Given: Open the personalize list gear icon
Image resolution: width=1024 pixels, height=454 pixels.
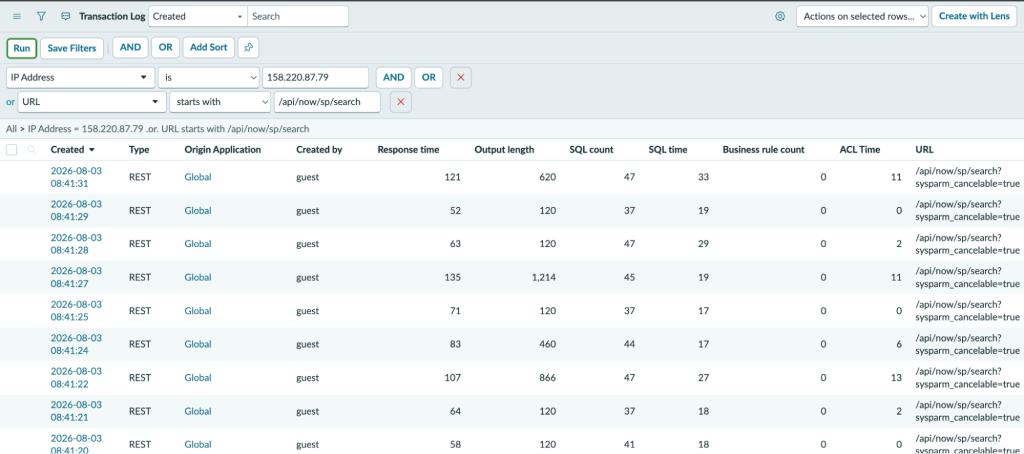Looking at the screenshot, I should pos(780,16).
